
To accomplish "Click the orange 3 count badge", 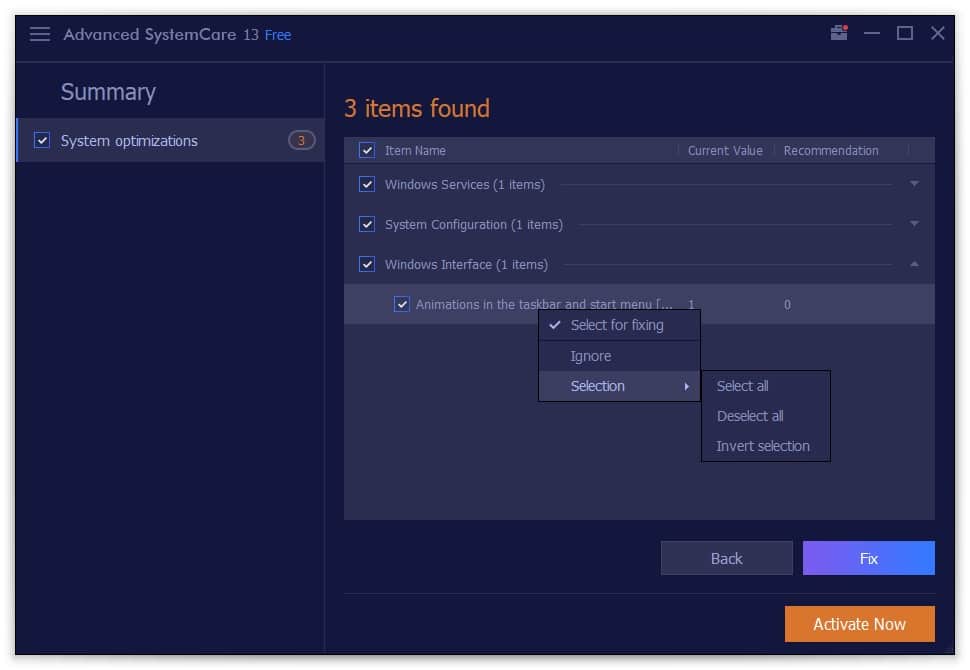I will (301, 140).
